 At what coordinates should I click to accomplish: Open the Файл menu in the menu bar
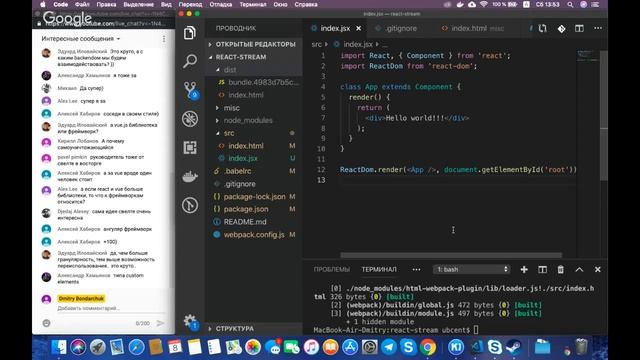(x=82, y=4)
